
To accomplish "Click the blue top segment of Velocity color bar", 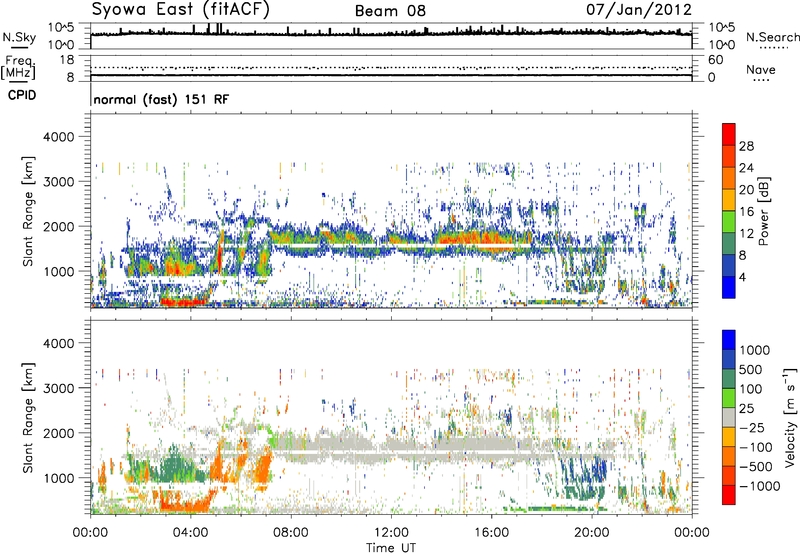I will pyautogui.click(x=729, y=340).
